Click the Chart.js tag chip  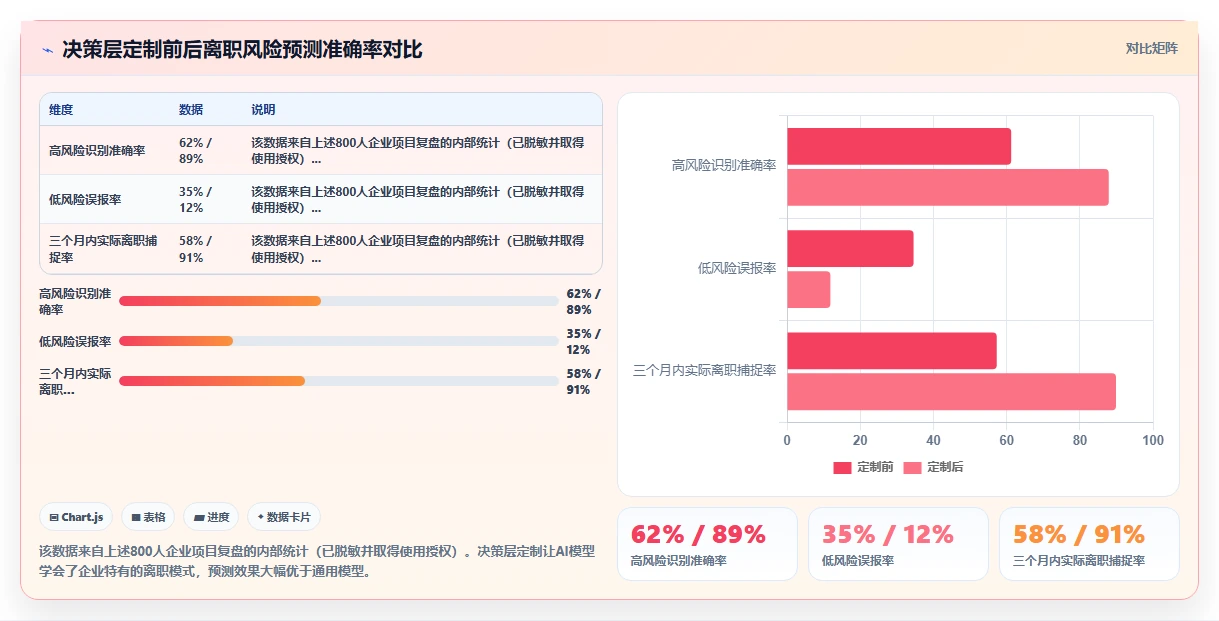(77, 517)
